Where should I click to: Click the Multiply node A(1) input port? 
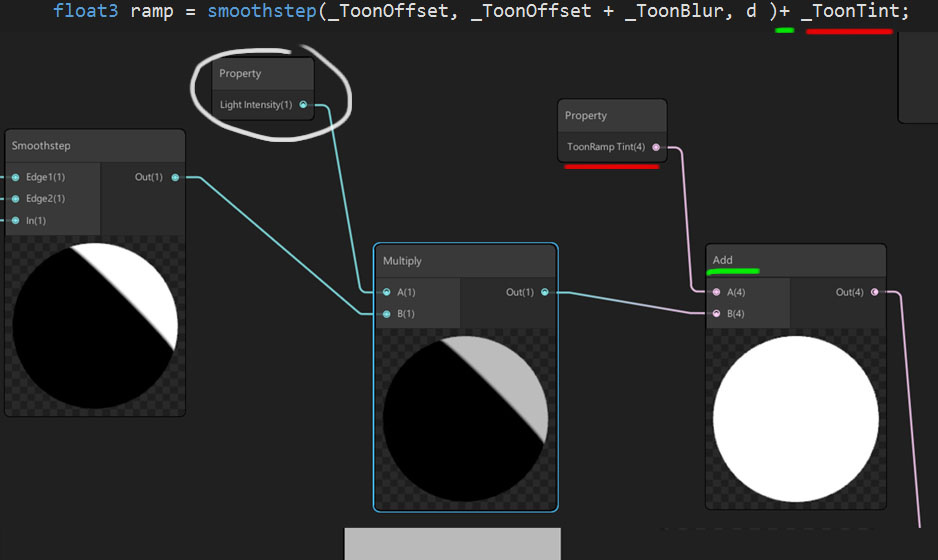387,293
